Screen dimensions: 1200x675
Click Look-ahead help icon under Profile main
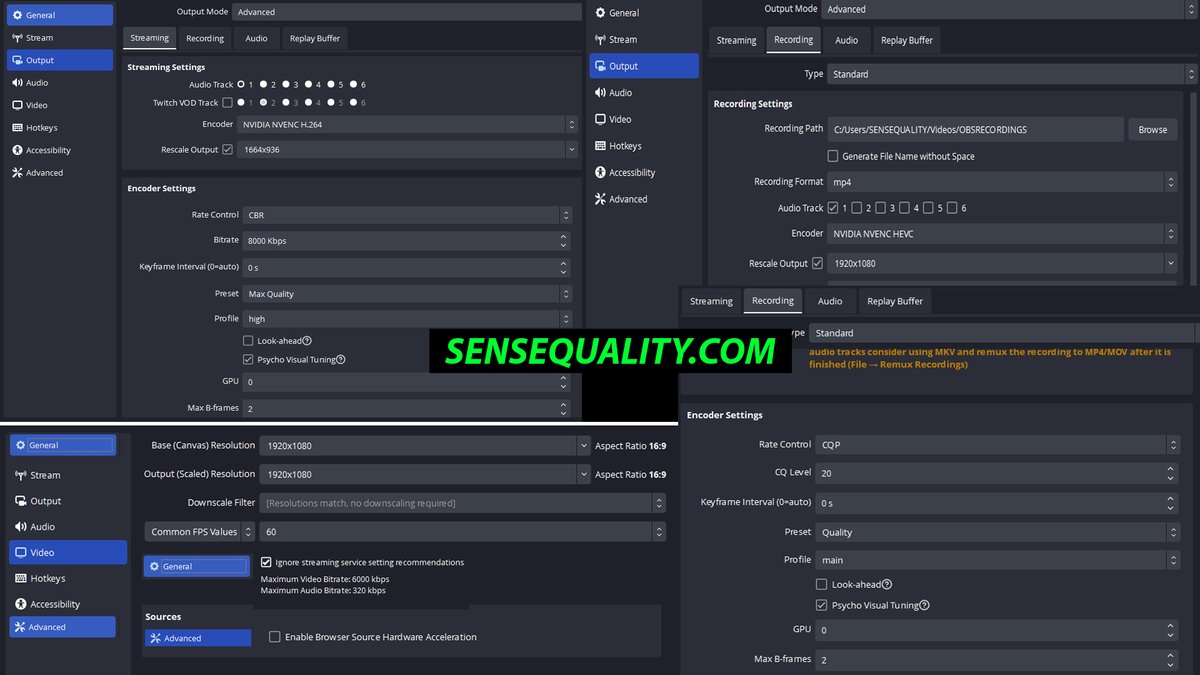pos(887,585)
